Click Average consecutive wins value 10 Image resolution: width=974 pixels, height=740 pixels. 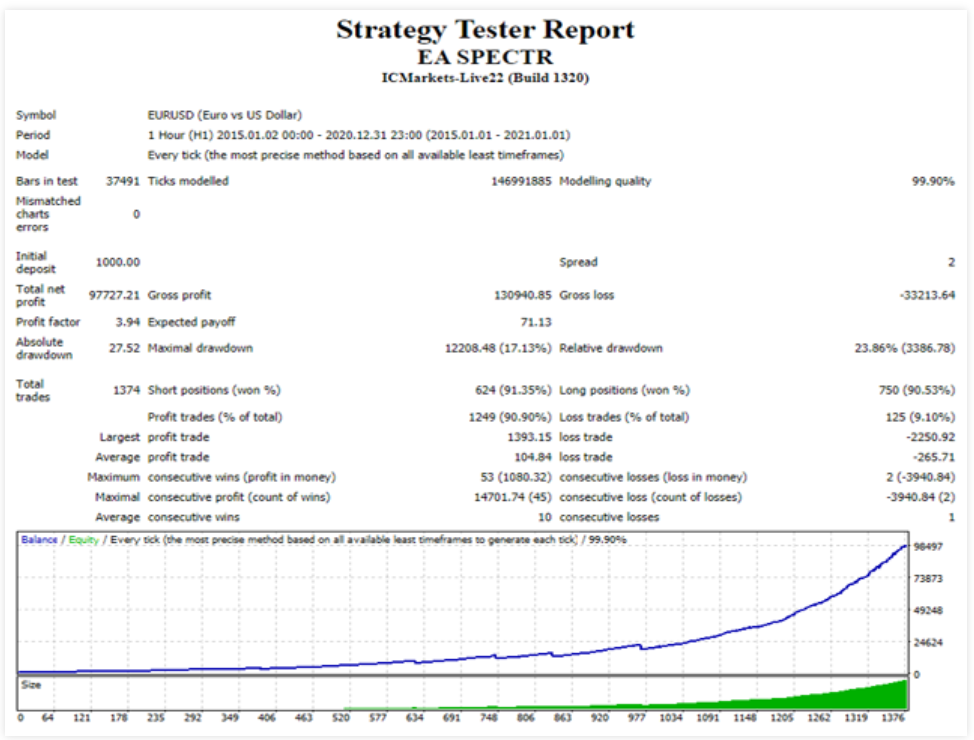(545, 517)
